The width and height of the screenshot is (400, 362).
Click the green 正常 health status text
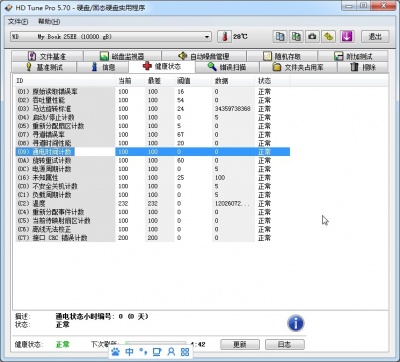coord(62,344)
